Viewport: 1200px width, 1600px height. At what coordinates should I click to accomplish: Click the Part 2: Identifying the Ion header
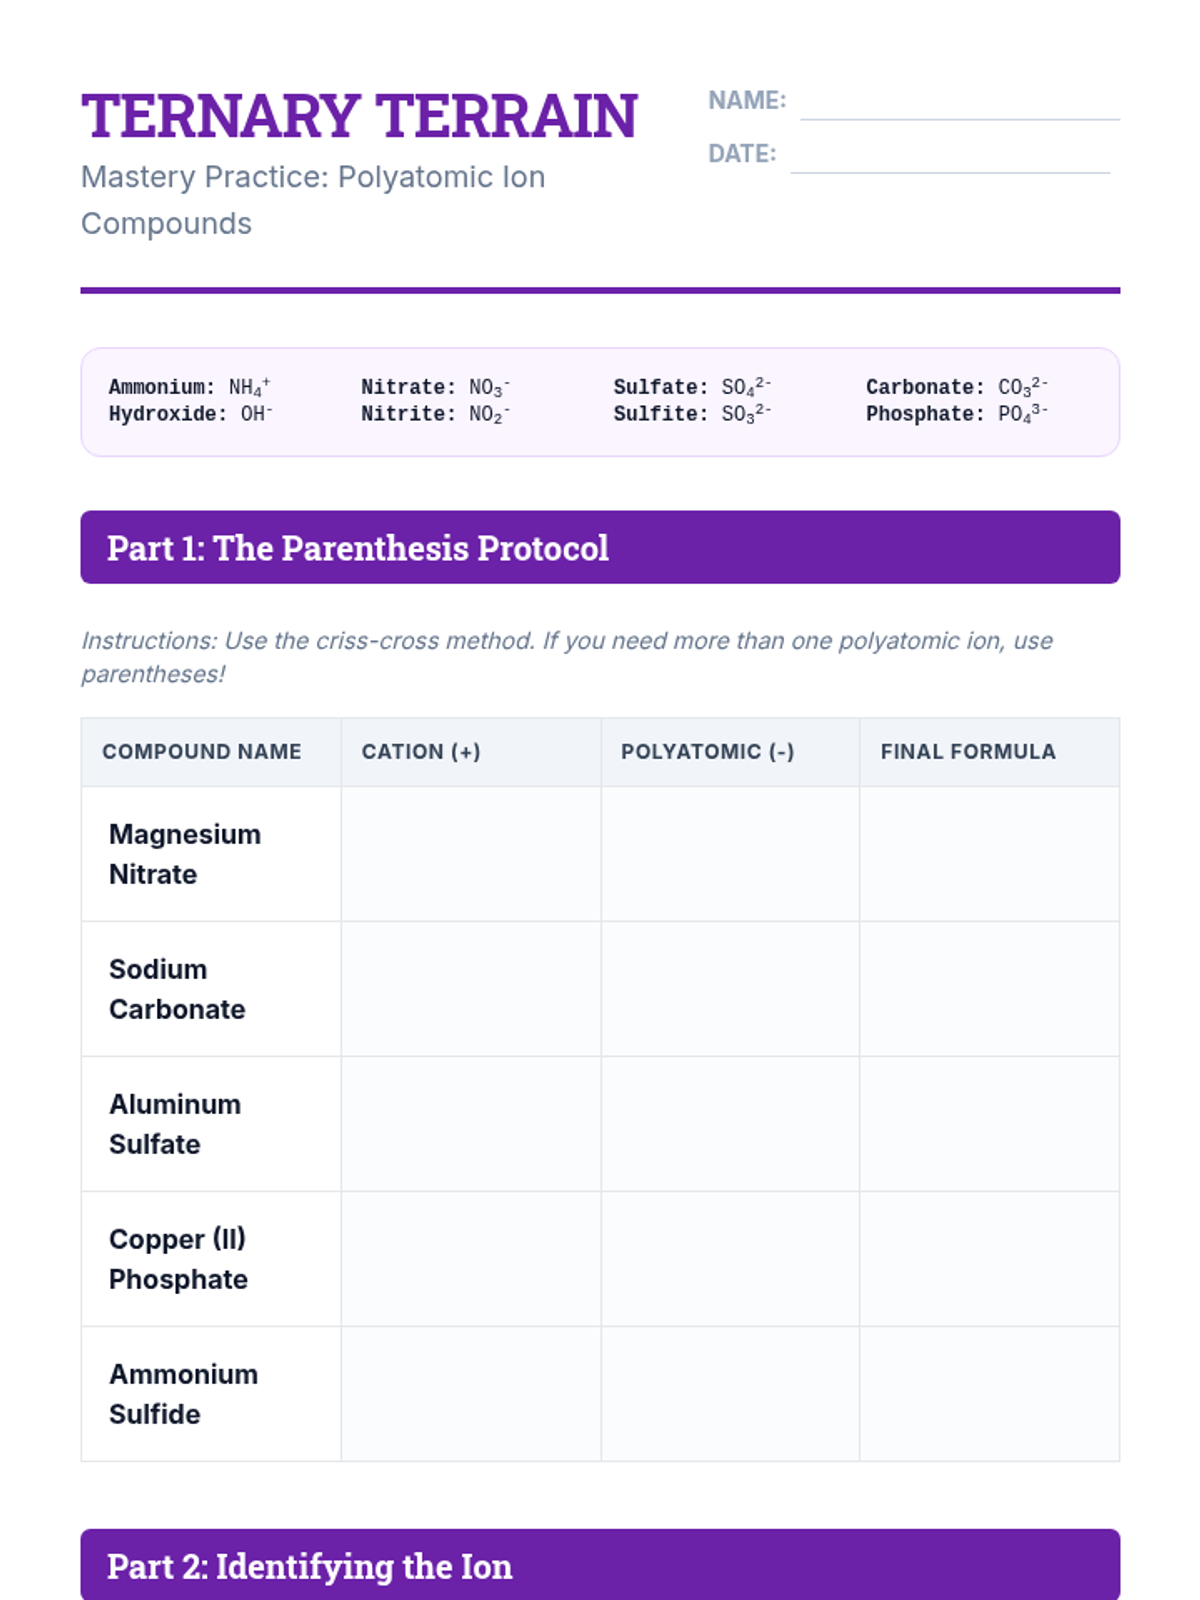[600, 1565]
